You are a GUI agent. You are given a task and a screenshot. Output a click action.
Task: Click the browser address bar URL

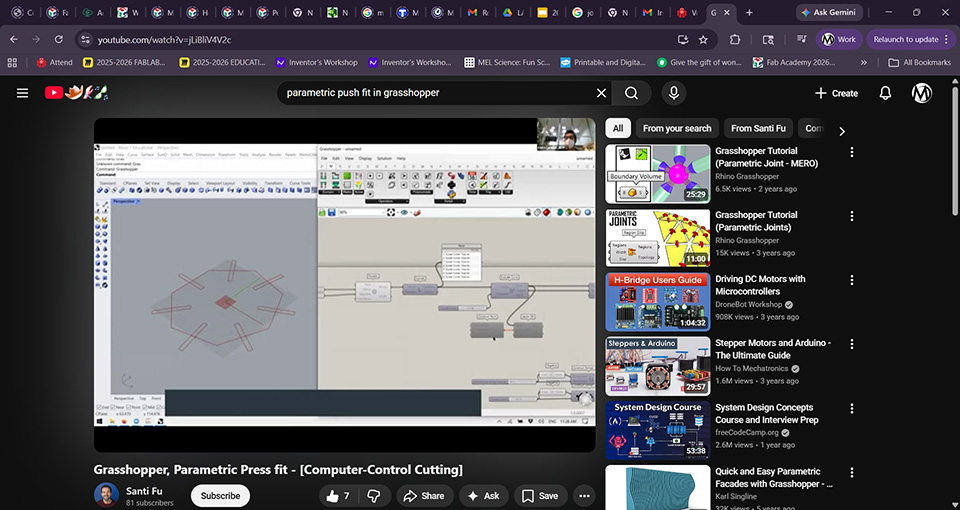pyautogui.click(x=165, y=40)
